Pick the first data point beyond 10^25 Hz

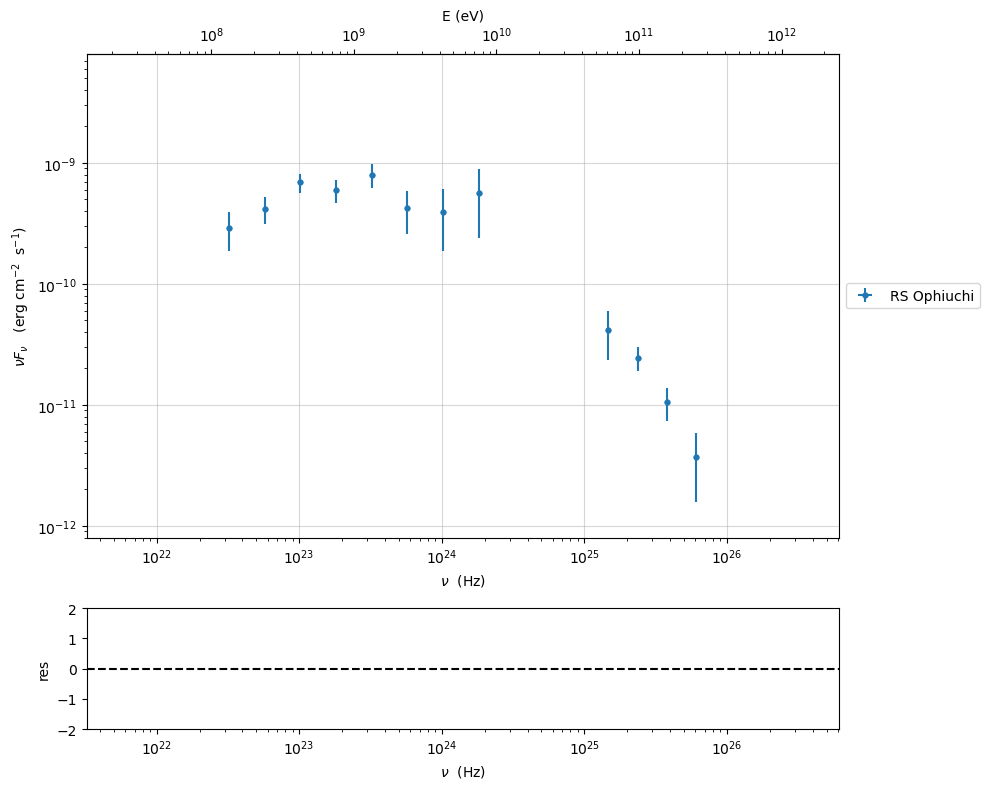click(608, 330)
